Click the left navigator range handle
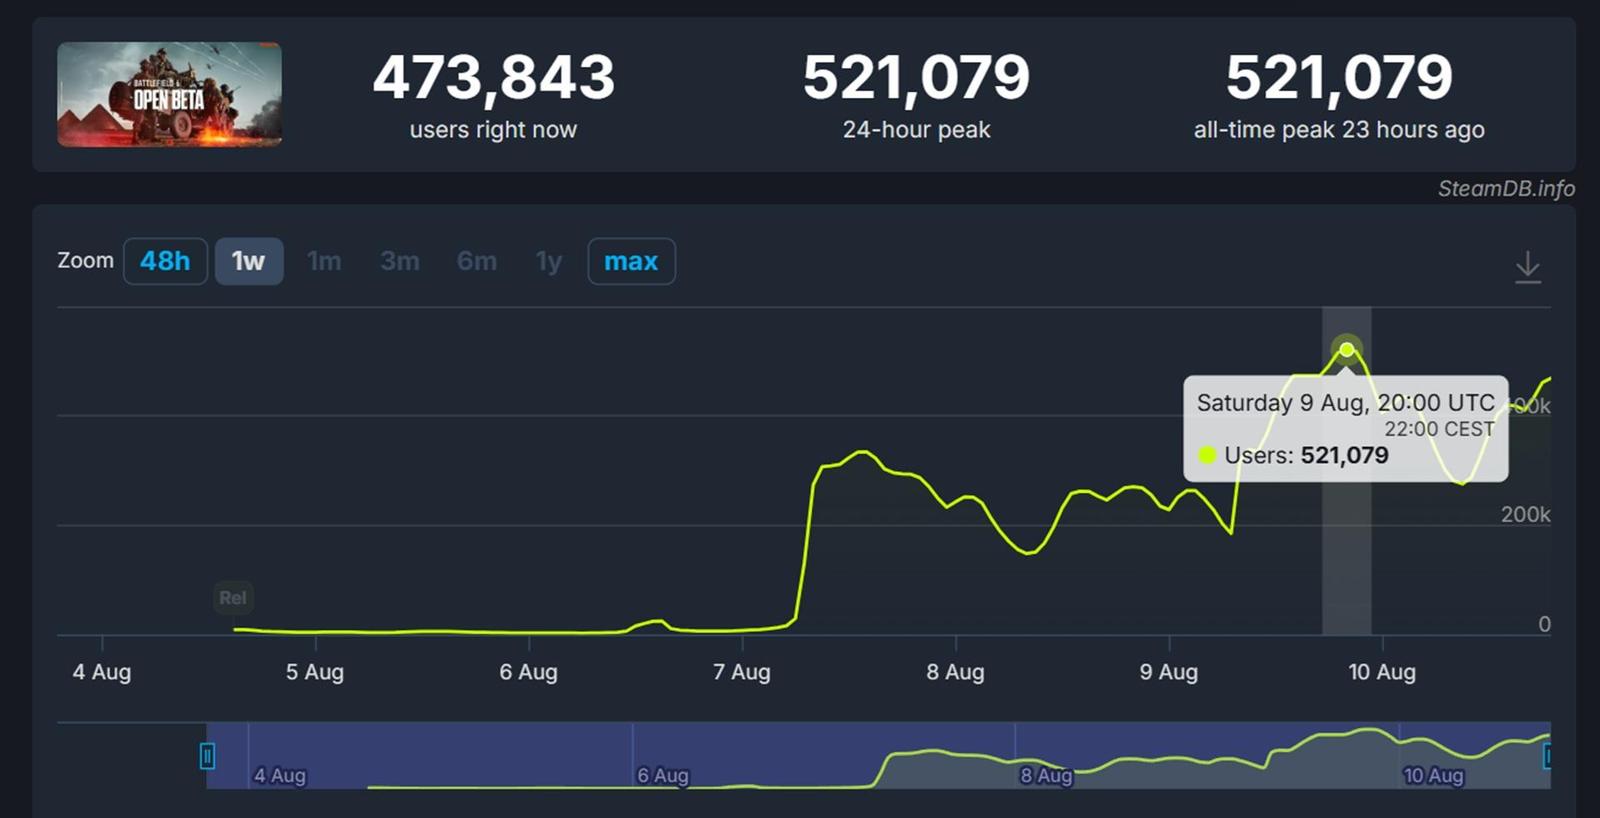 [207, 756]
